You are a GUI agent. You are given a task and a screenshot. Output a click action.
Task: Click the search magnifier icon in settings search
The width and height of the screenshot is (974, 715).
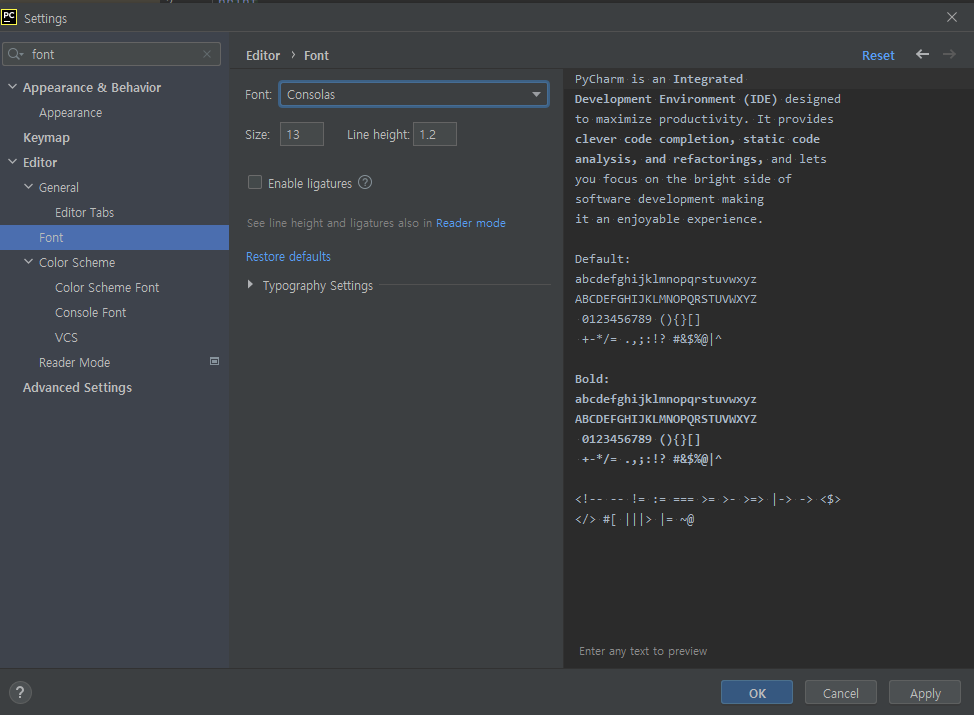tap(15, 54)
